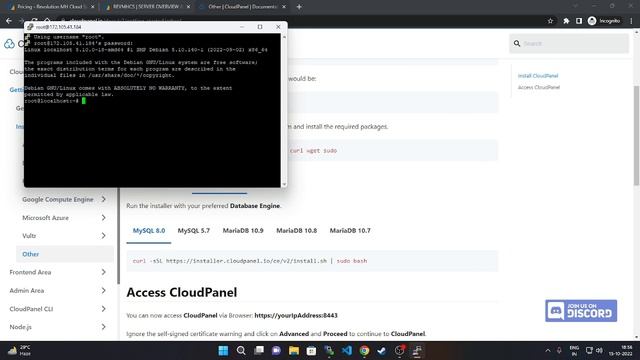
Task: Open Task View on the taskbar
Action: (259, 351)
